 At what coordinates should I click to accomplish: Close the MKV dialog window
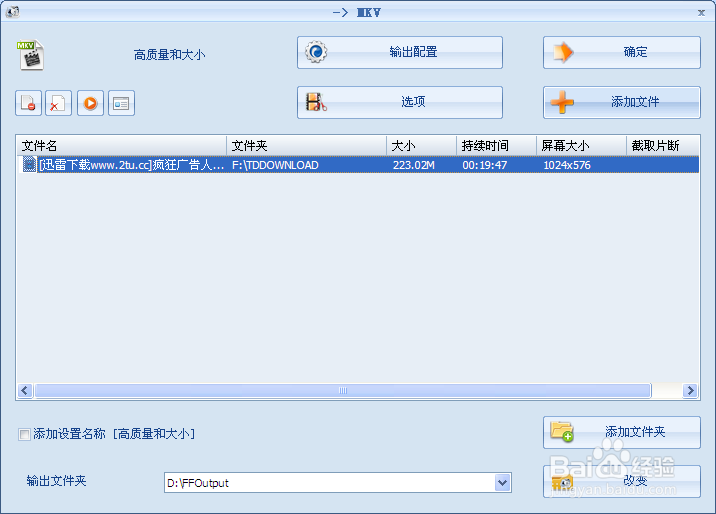click(x=701, y=13)
